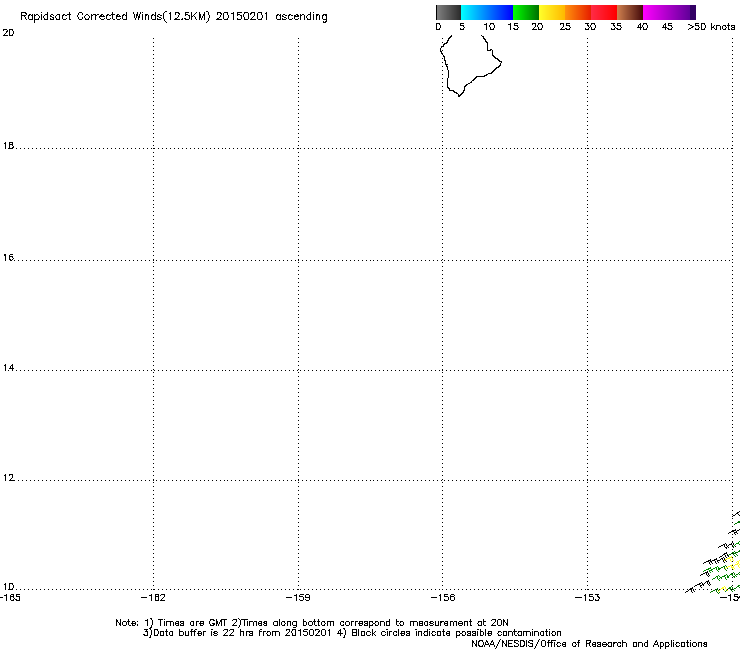Click the longitude label '-162'

pyautogui.click(x=153, y=598)
